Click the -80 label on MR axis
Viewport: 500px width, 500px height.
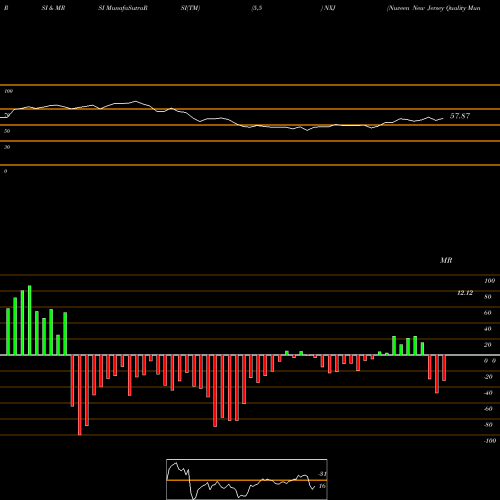pyautogui.click(x=488, y=425)
